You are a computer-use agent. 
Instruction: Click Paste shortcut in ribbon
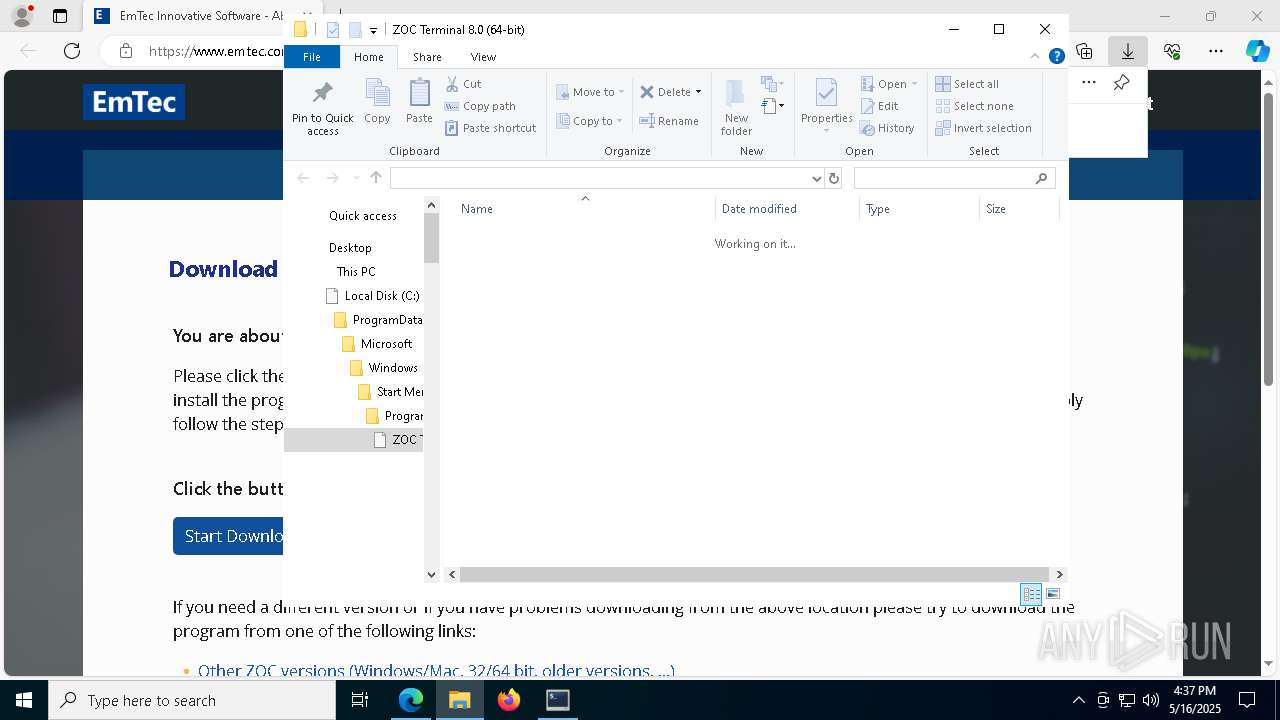pos(490,128)
